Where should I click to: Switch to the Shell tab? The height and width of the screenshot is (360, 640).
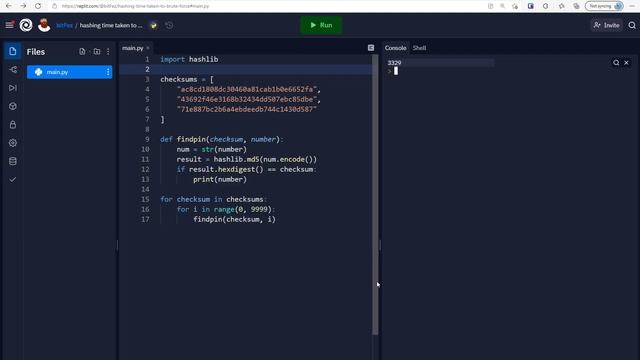click(419, 48)
